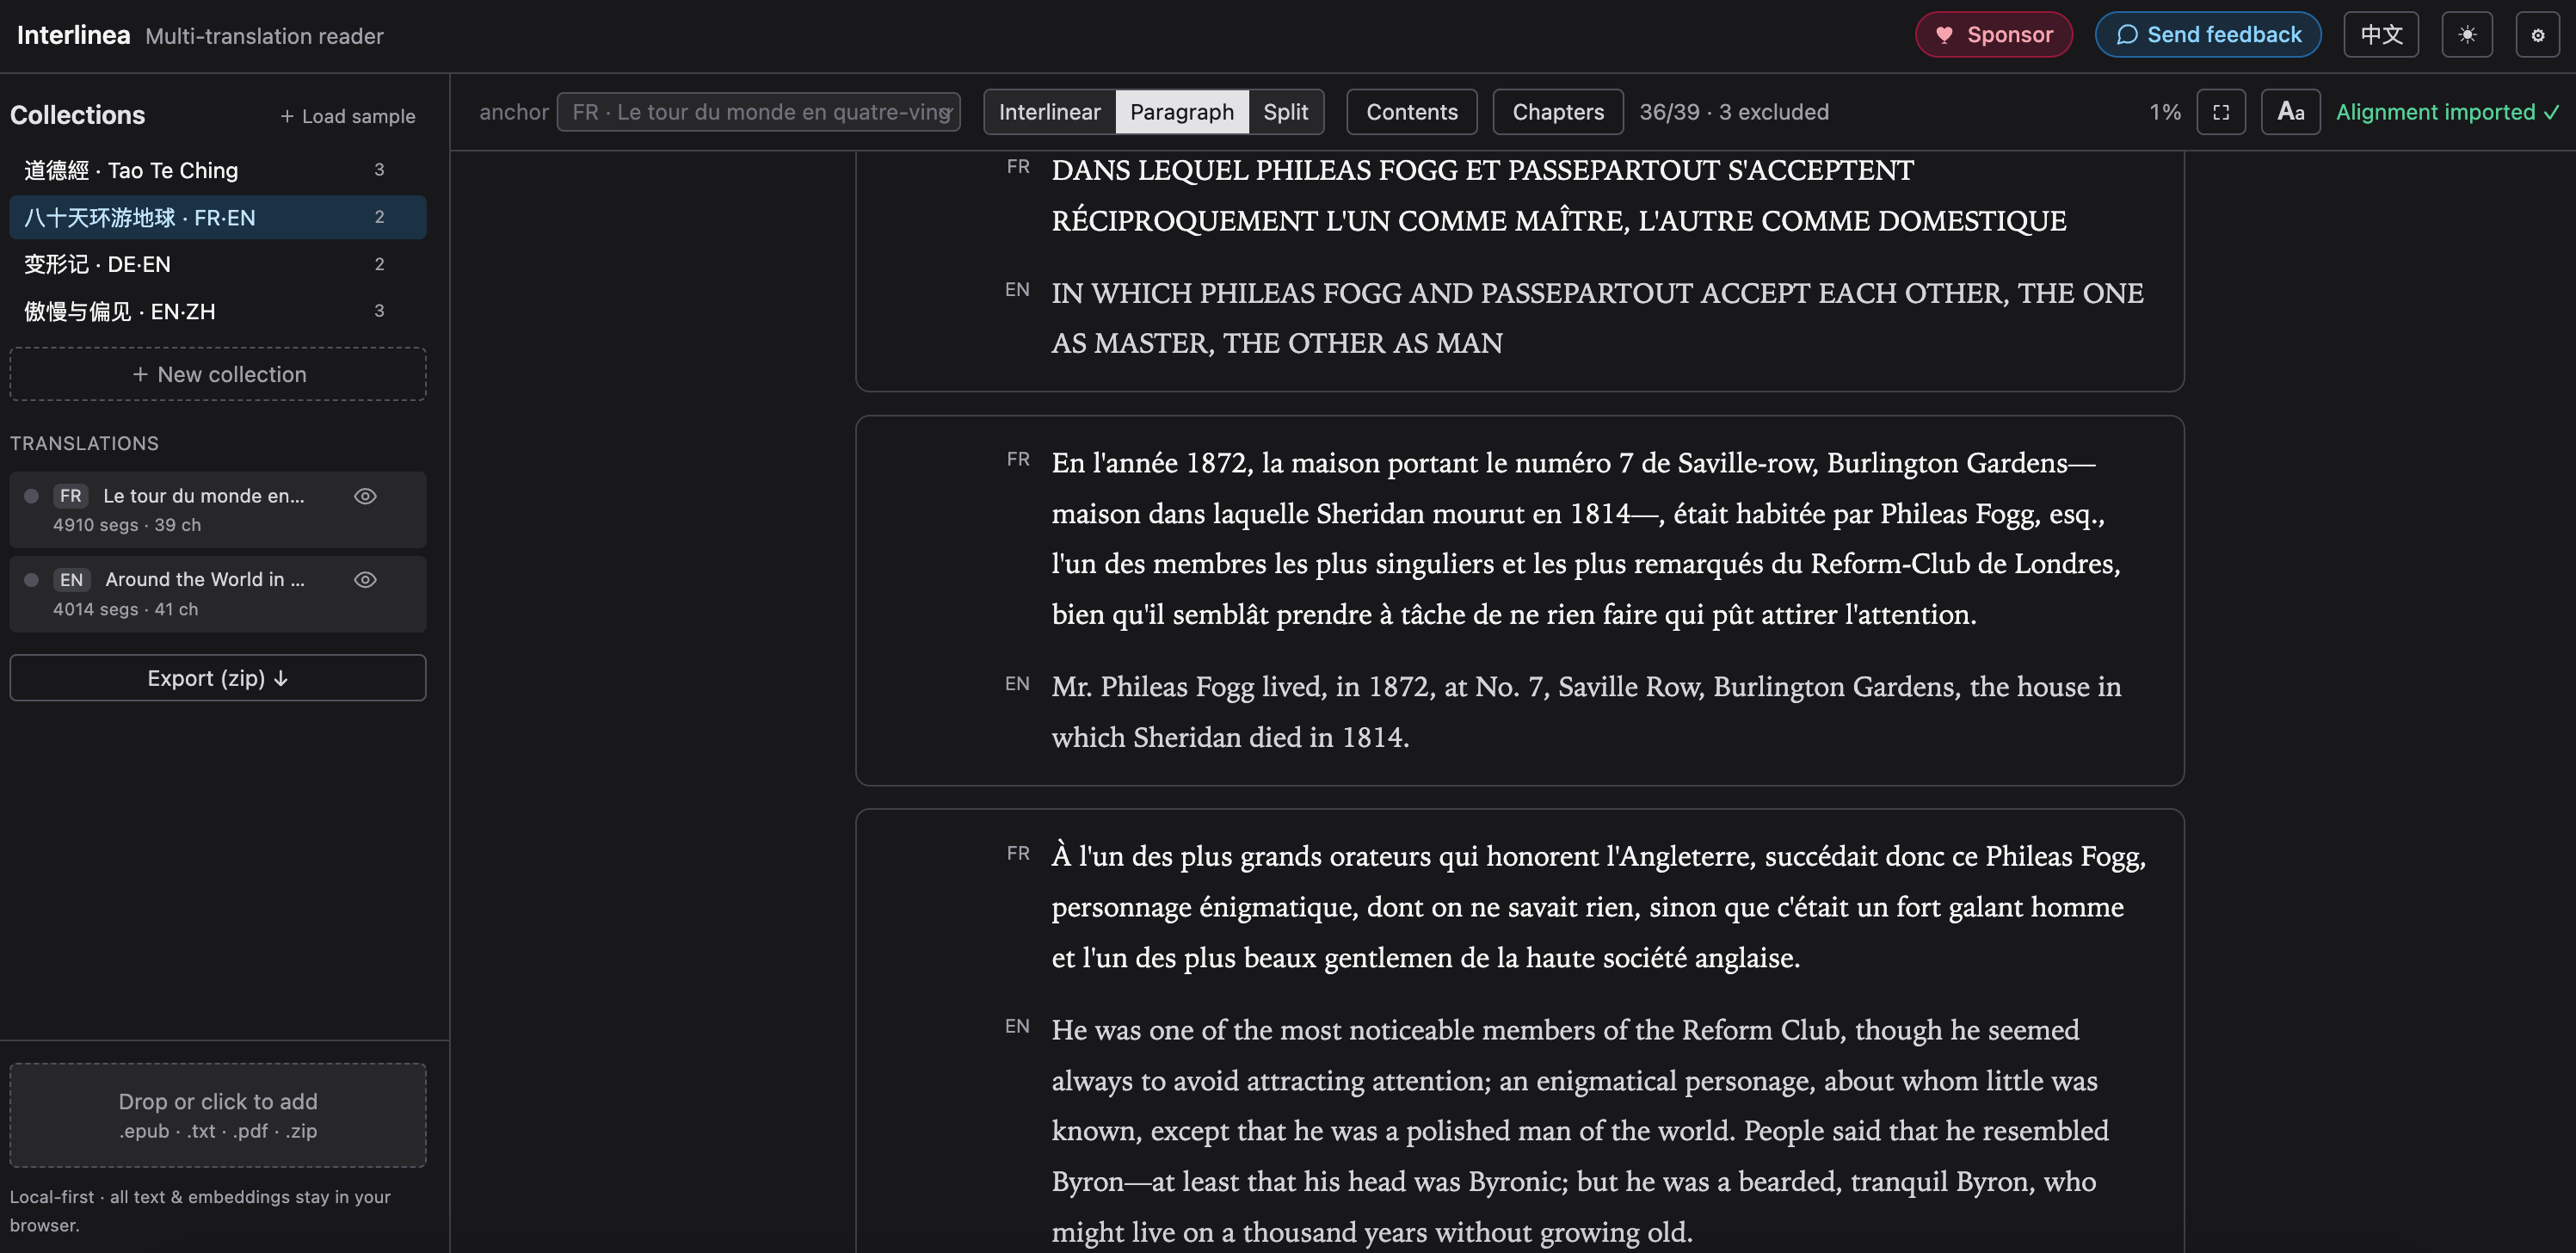Screen dimensions: 2576x1253
Task: Click the 1% reading progress indicator
Action: pos(2164,112)
